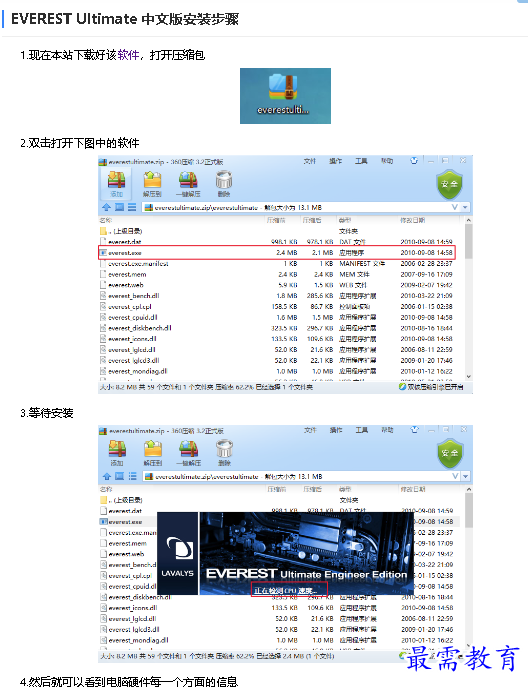Select everest_lglcd3.dll in step 2 file list

point(281,360)
